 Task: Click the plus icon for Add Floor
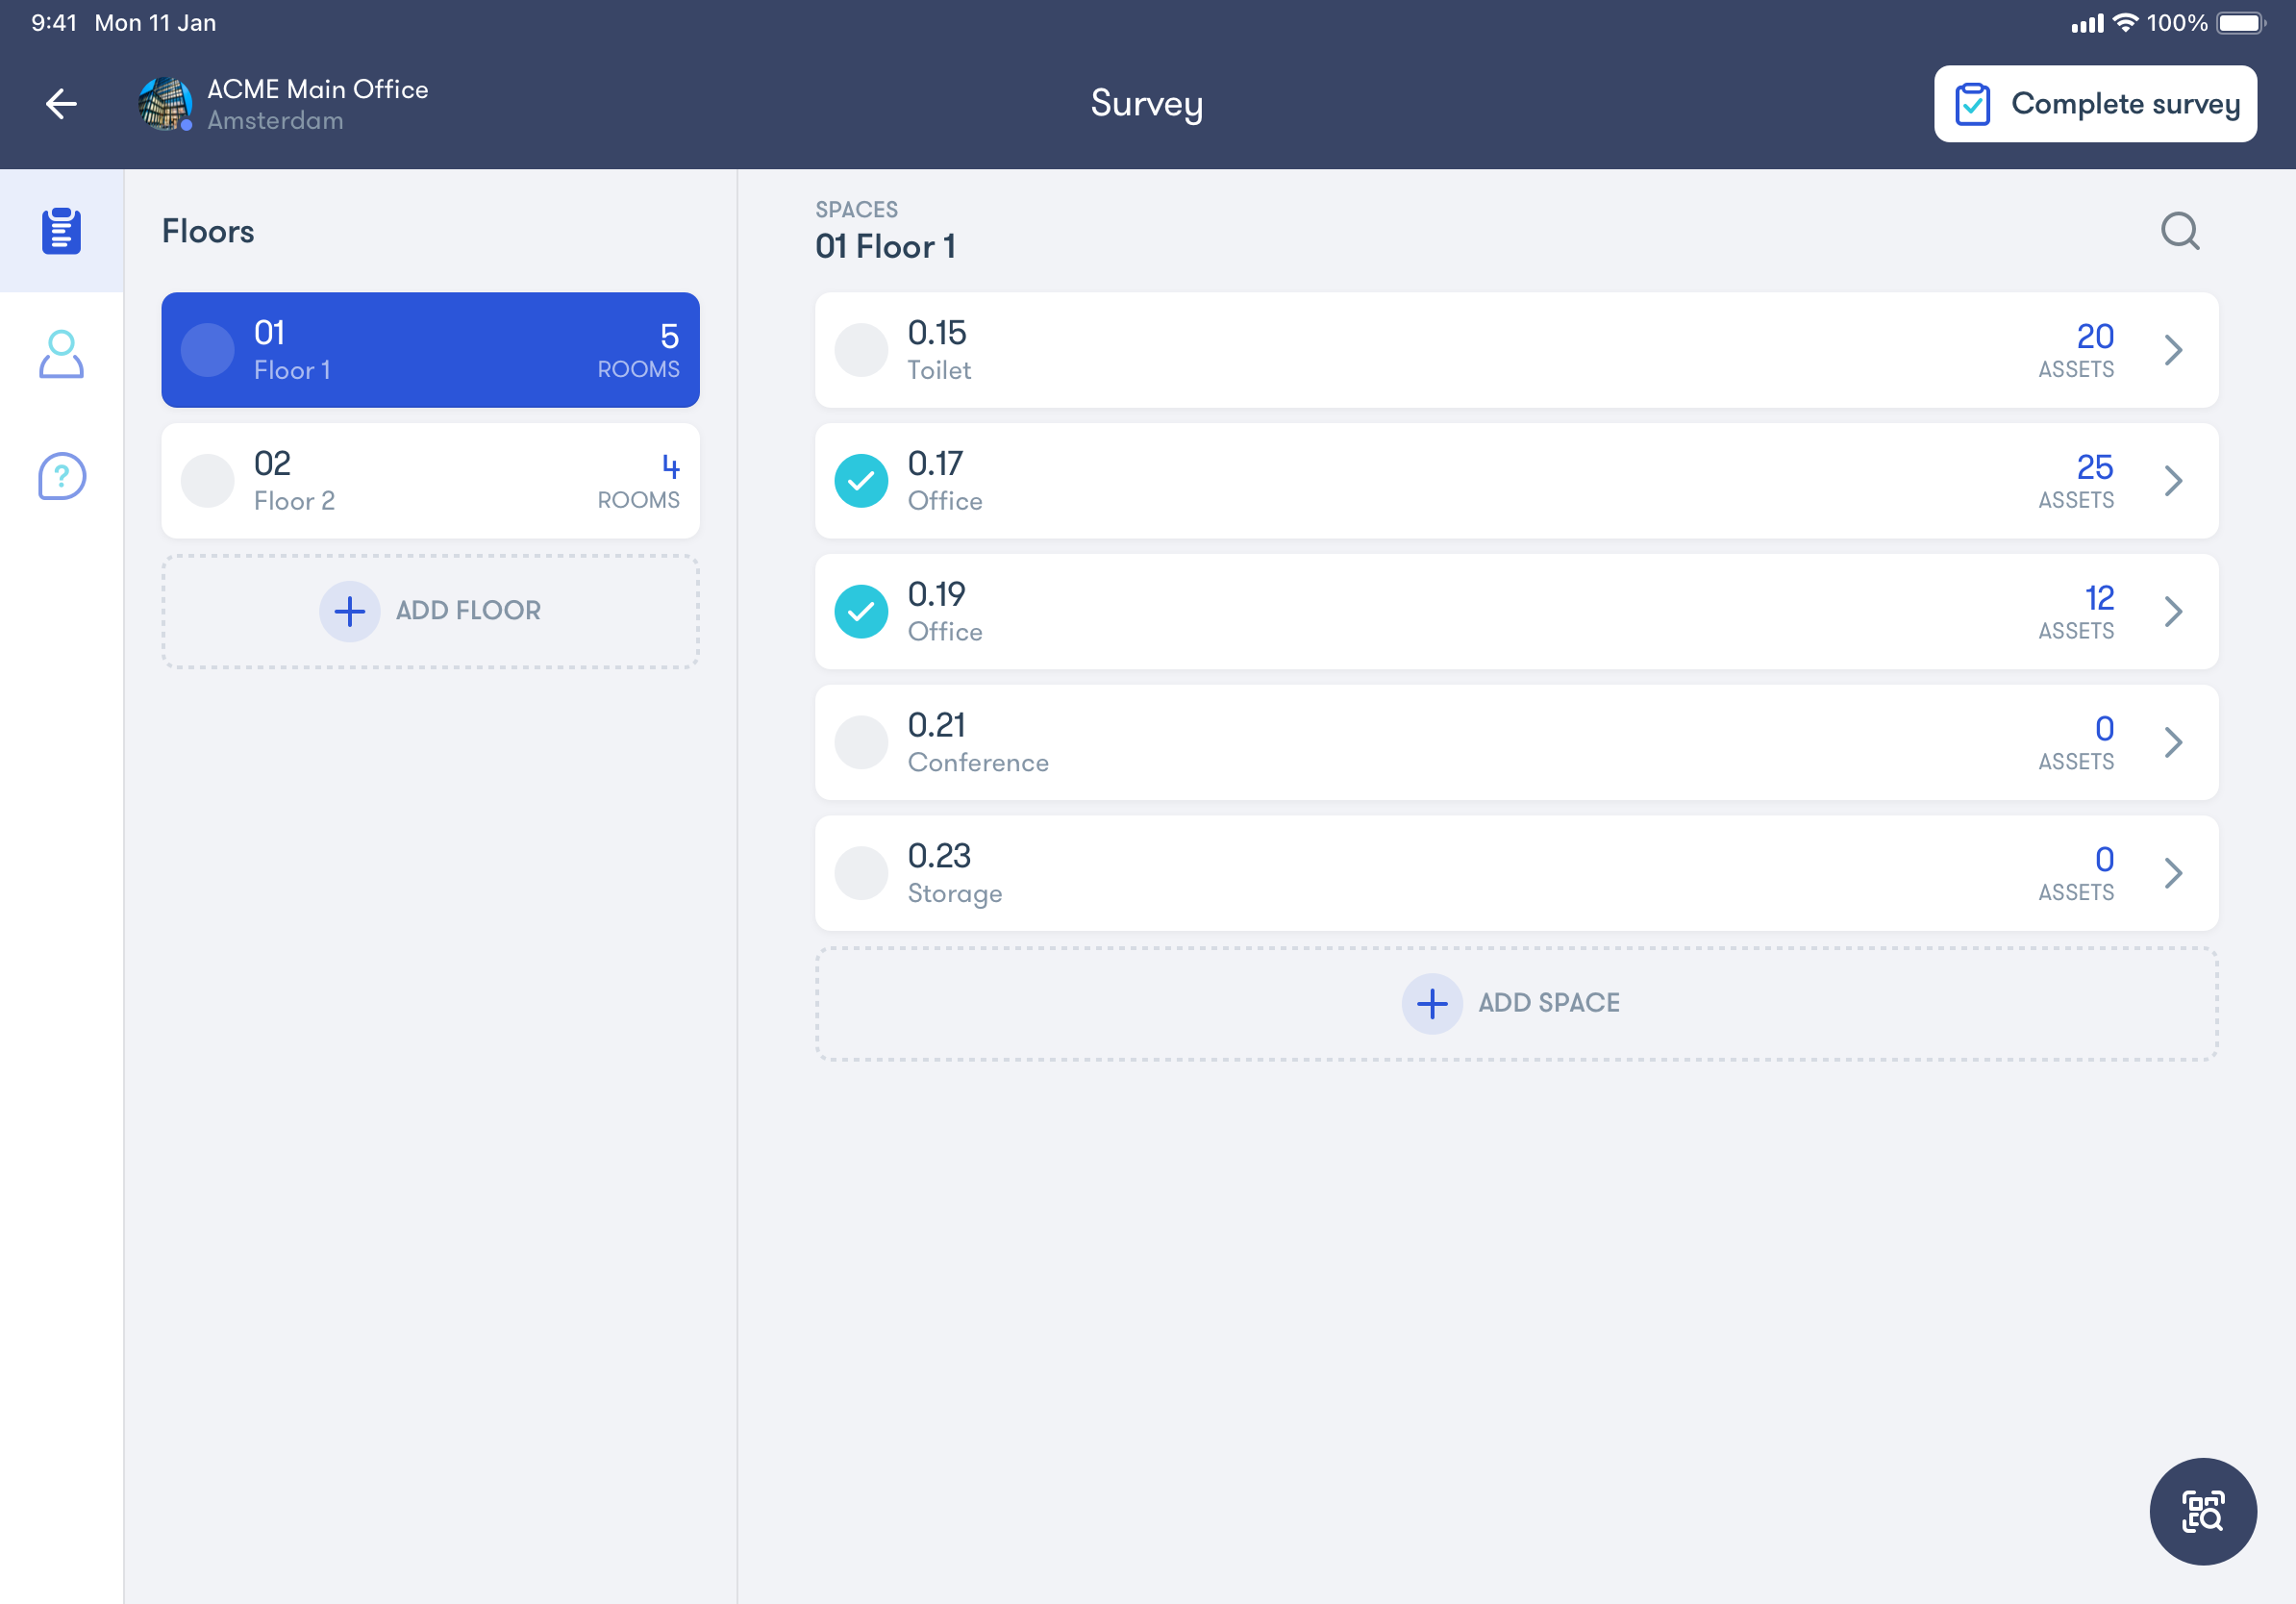pos(349,611)
